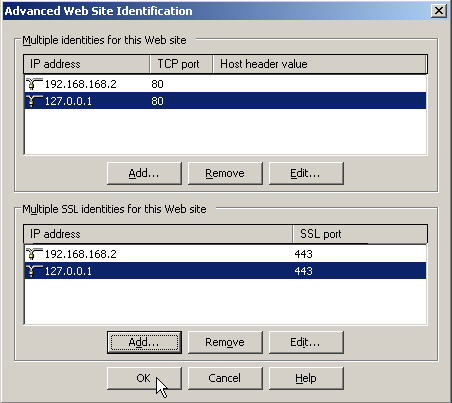Edit the selected SSL identity

pyautogui.click(x=306, y=342)
